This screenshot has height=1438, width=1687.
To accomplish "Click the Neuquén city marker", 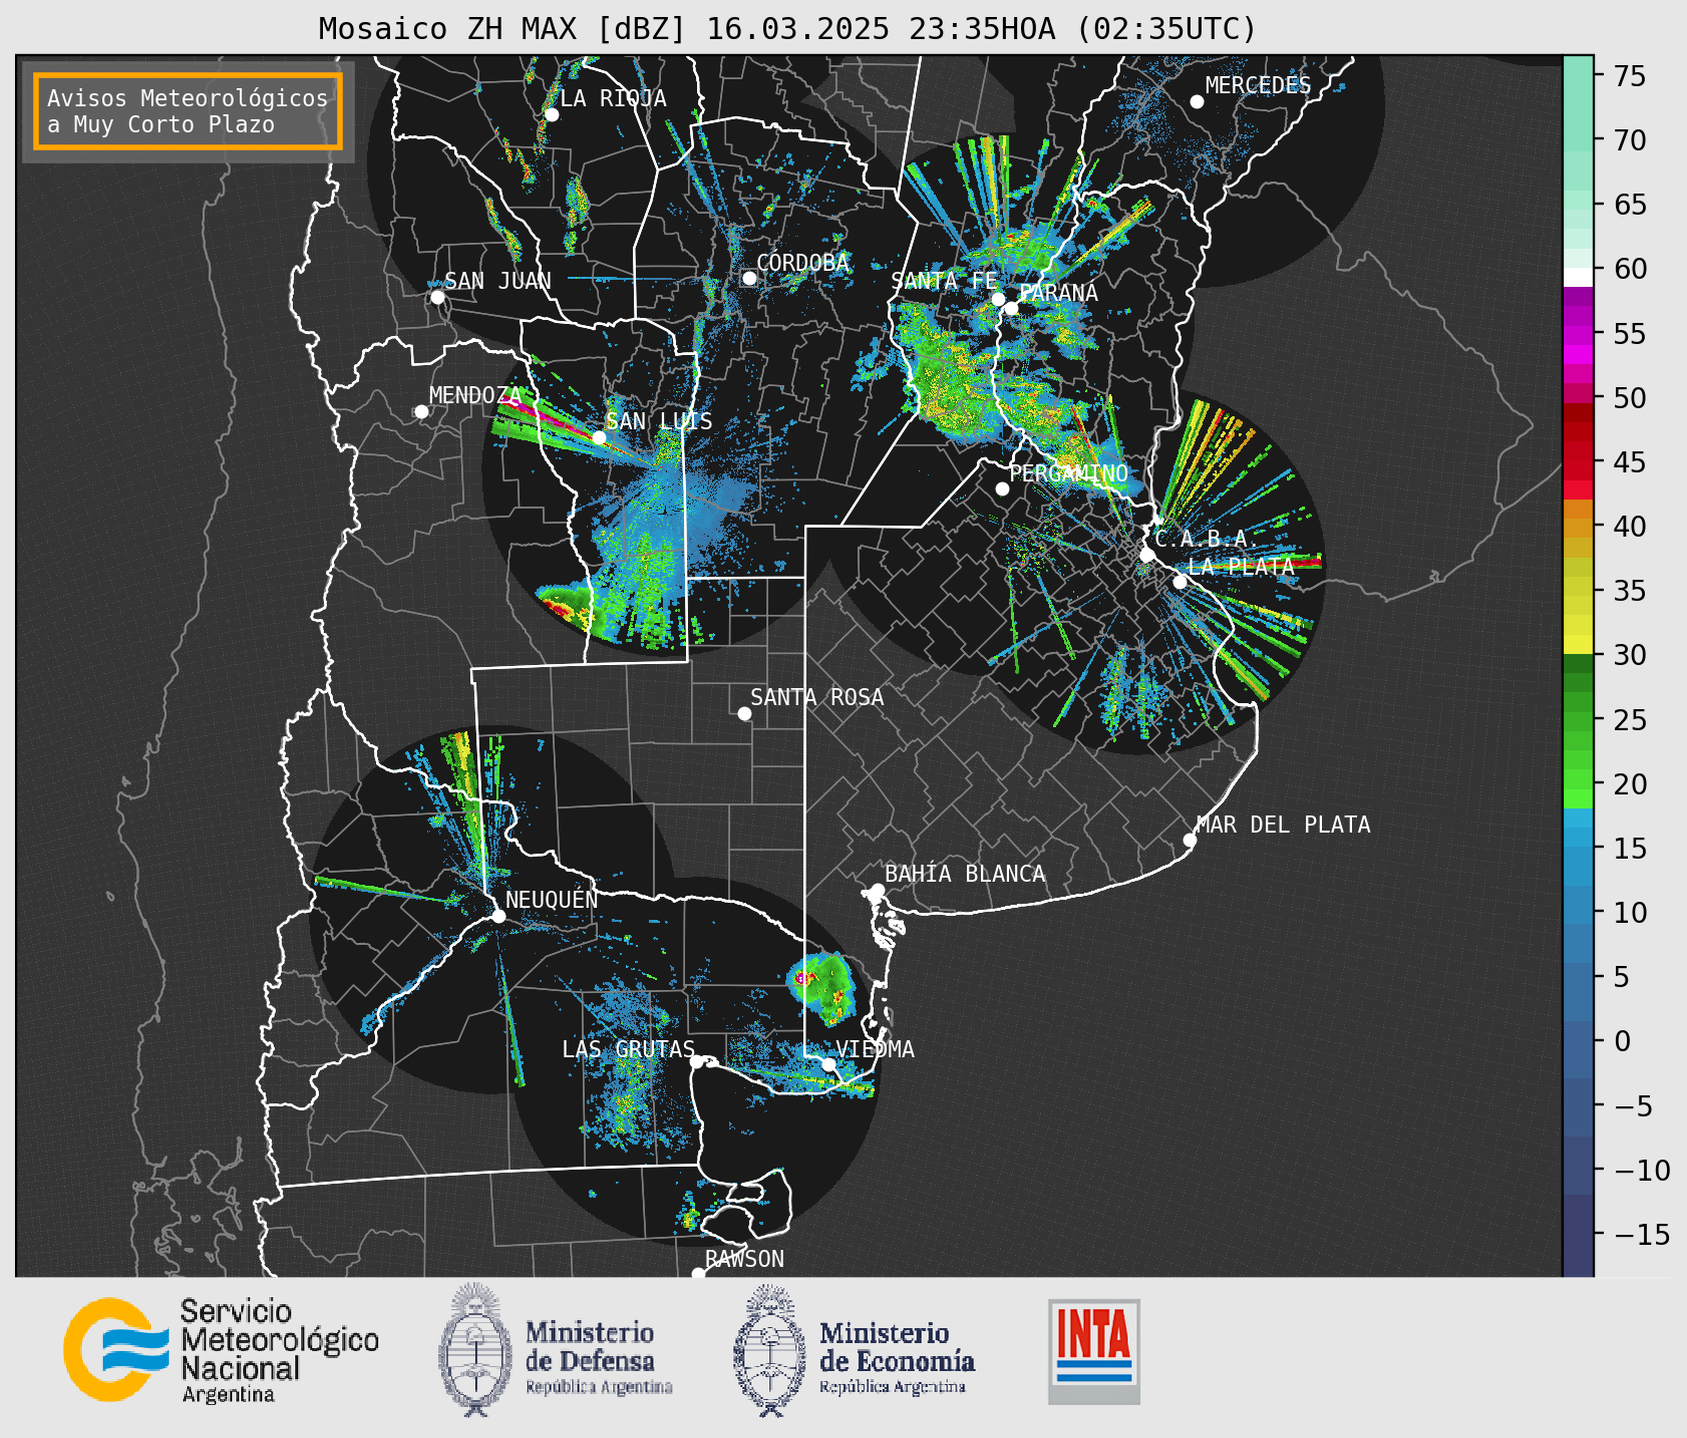I will pyautogui.click(x=498, y=916).
